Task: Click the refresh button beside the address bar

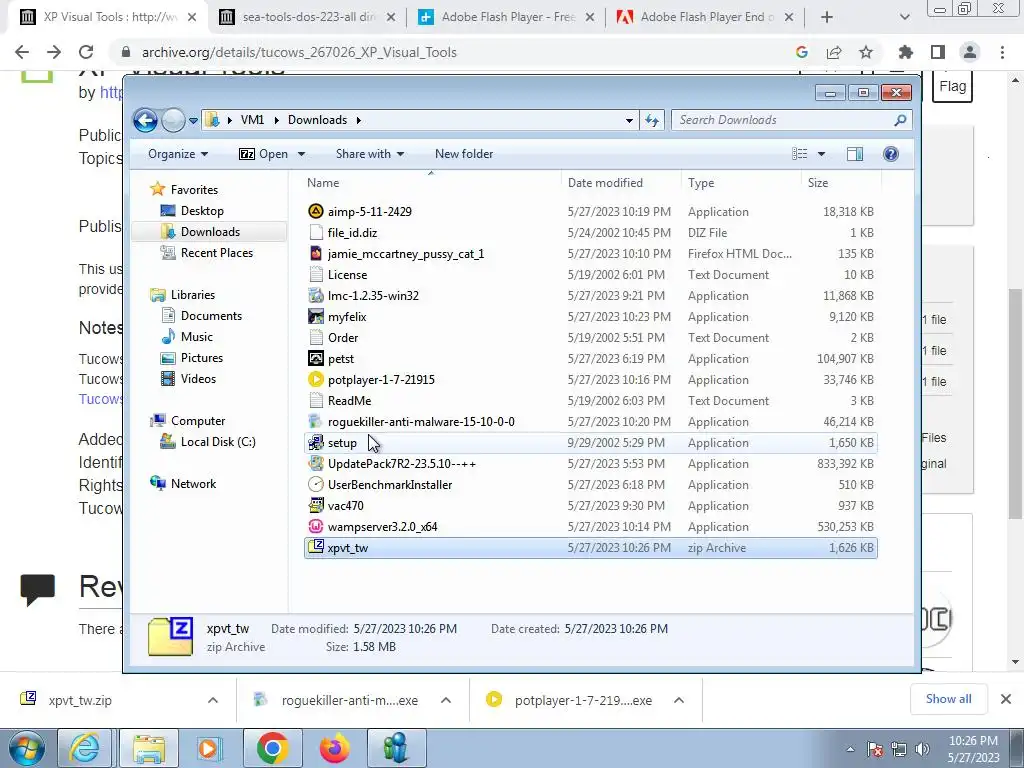Action: (652, 120)
